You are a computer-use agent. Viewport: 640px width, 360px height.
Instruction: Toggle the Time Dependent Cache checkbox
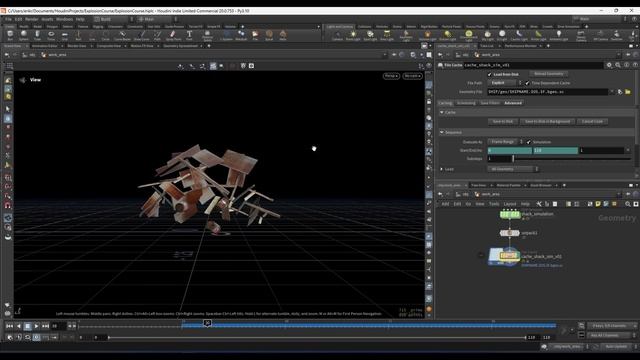pos(527,83)
